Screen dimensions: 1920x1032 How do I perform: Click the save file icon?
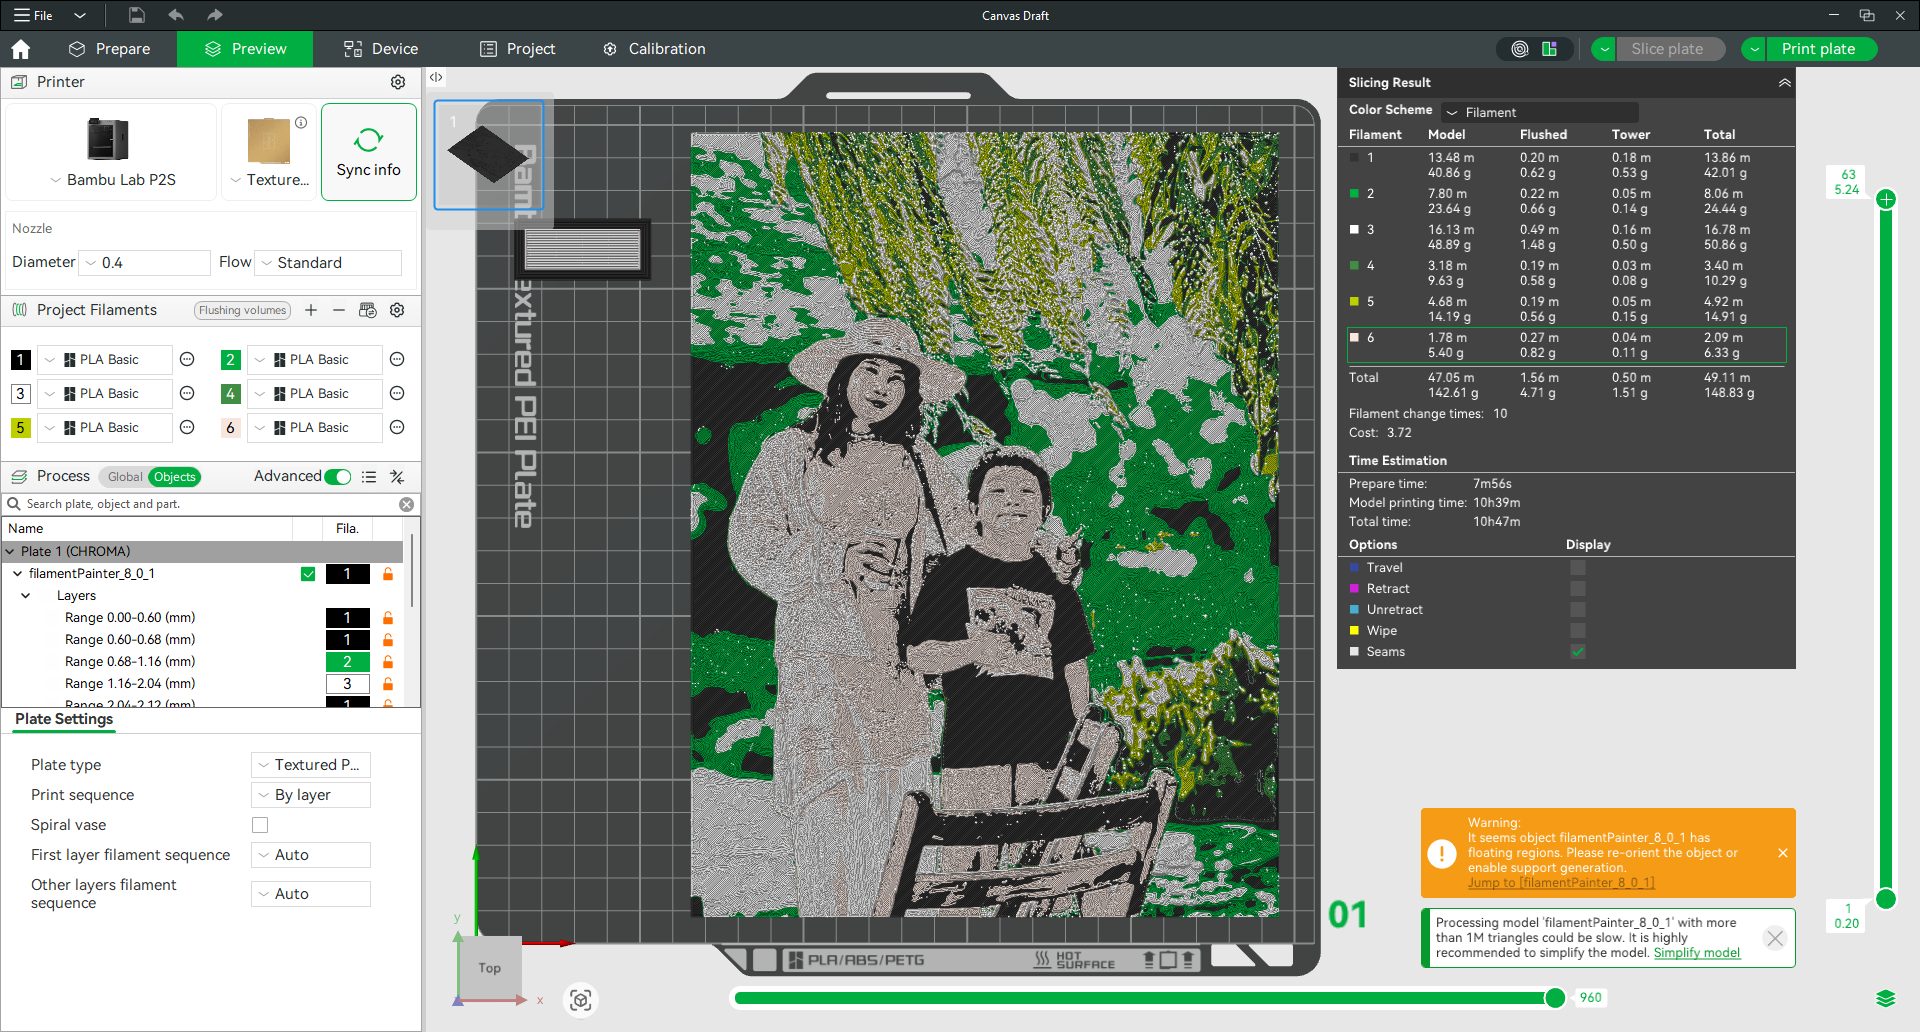[137, 15]
